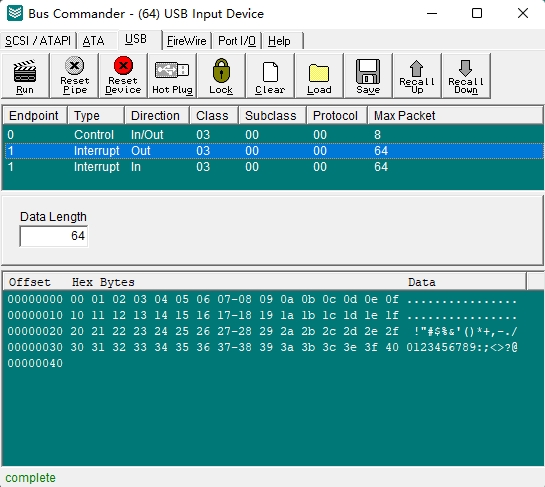Click the Recall Up arrow icon
The height and width of the screenshot is (487, 545).
[416, 68]
